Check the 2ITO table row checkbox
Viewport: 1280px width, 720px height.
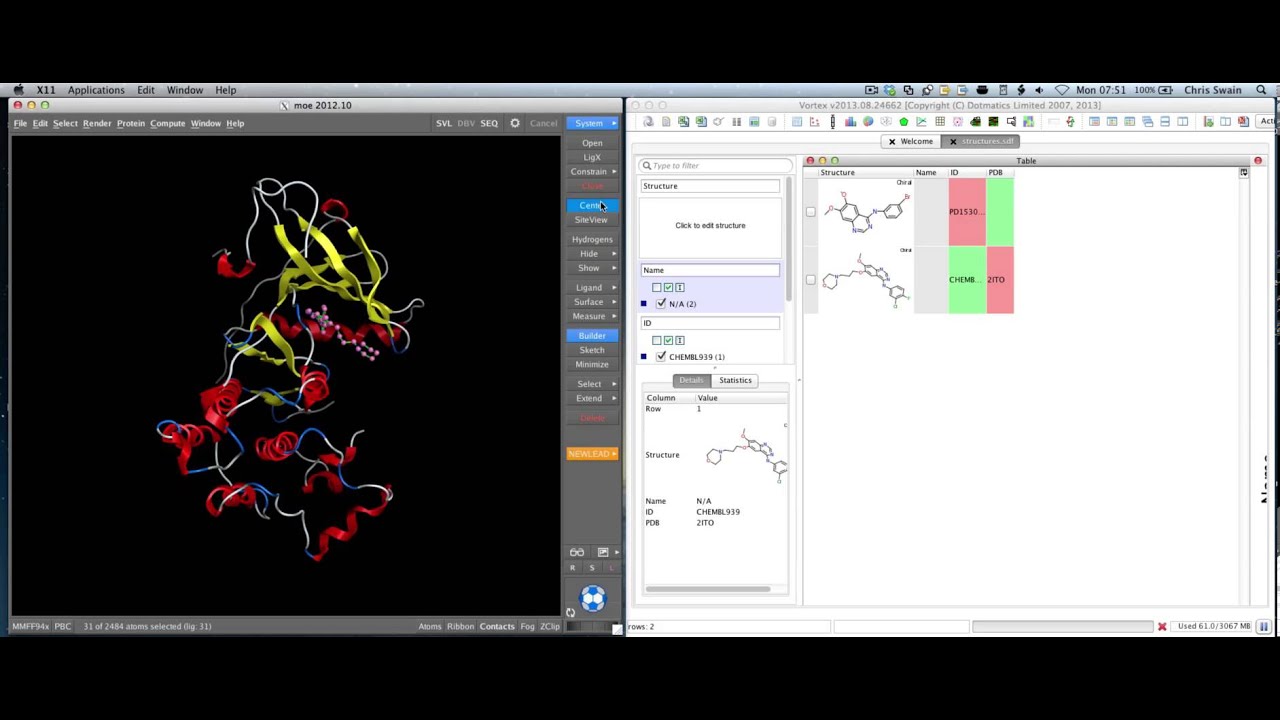[x=811, y=280]
